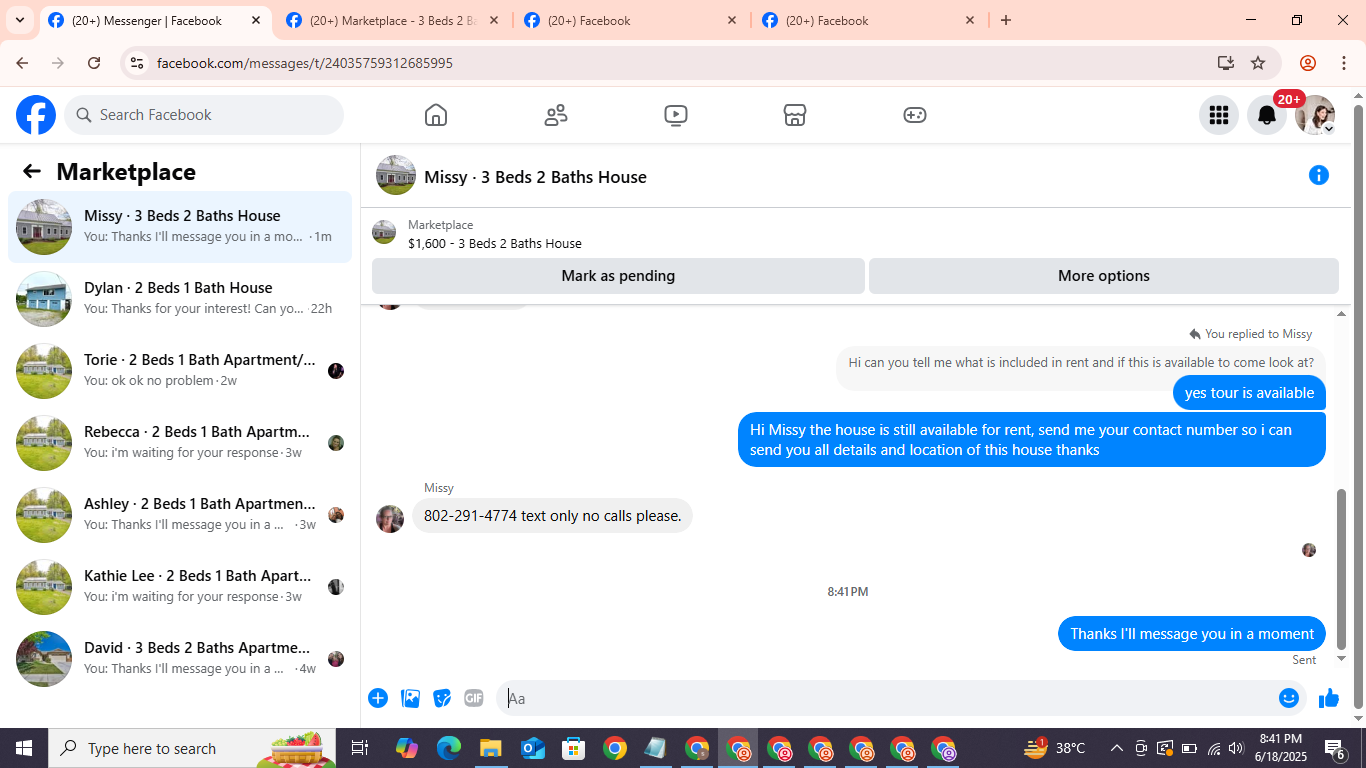
Task: Click the Search Facebook field
Action: (x=204, y=115)
